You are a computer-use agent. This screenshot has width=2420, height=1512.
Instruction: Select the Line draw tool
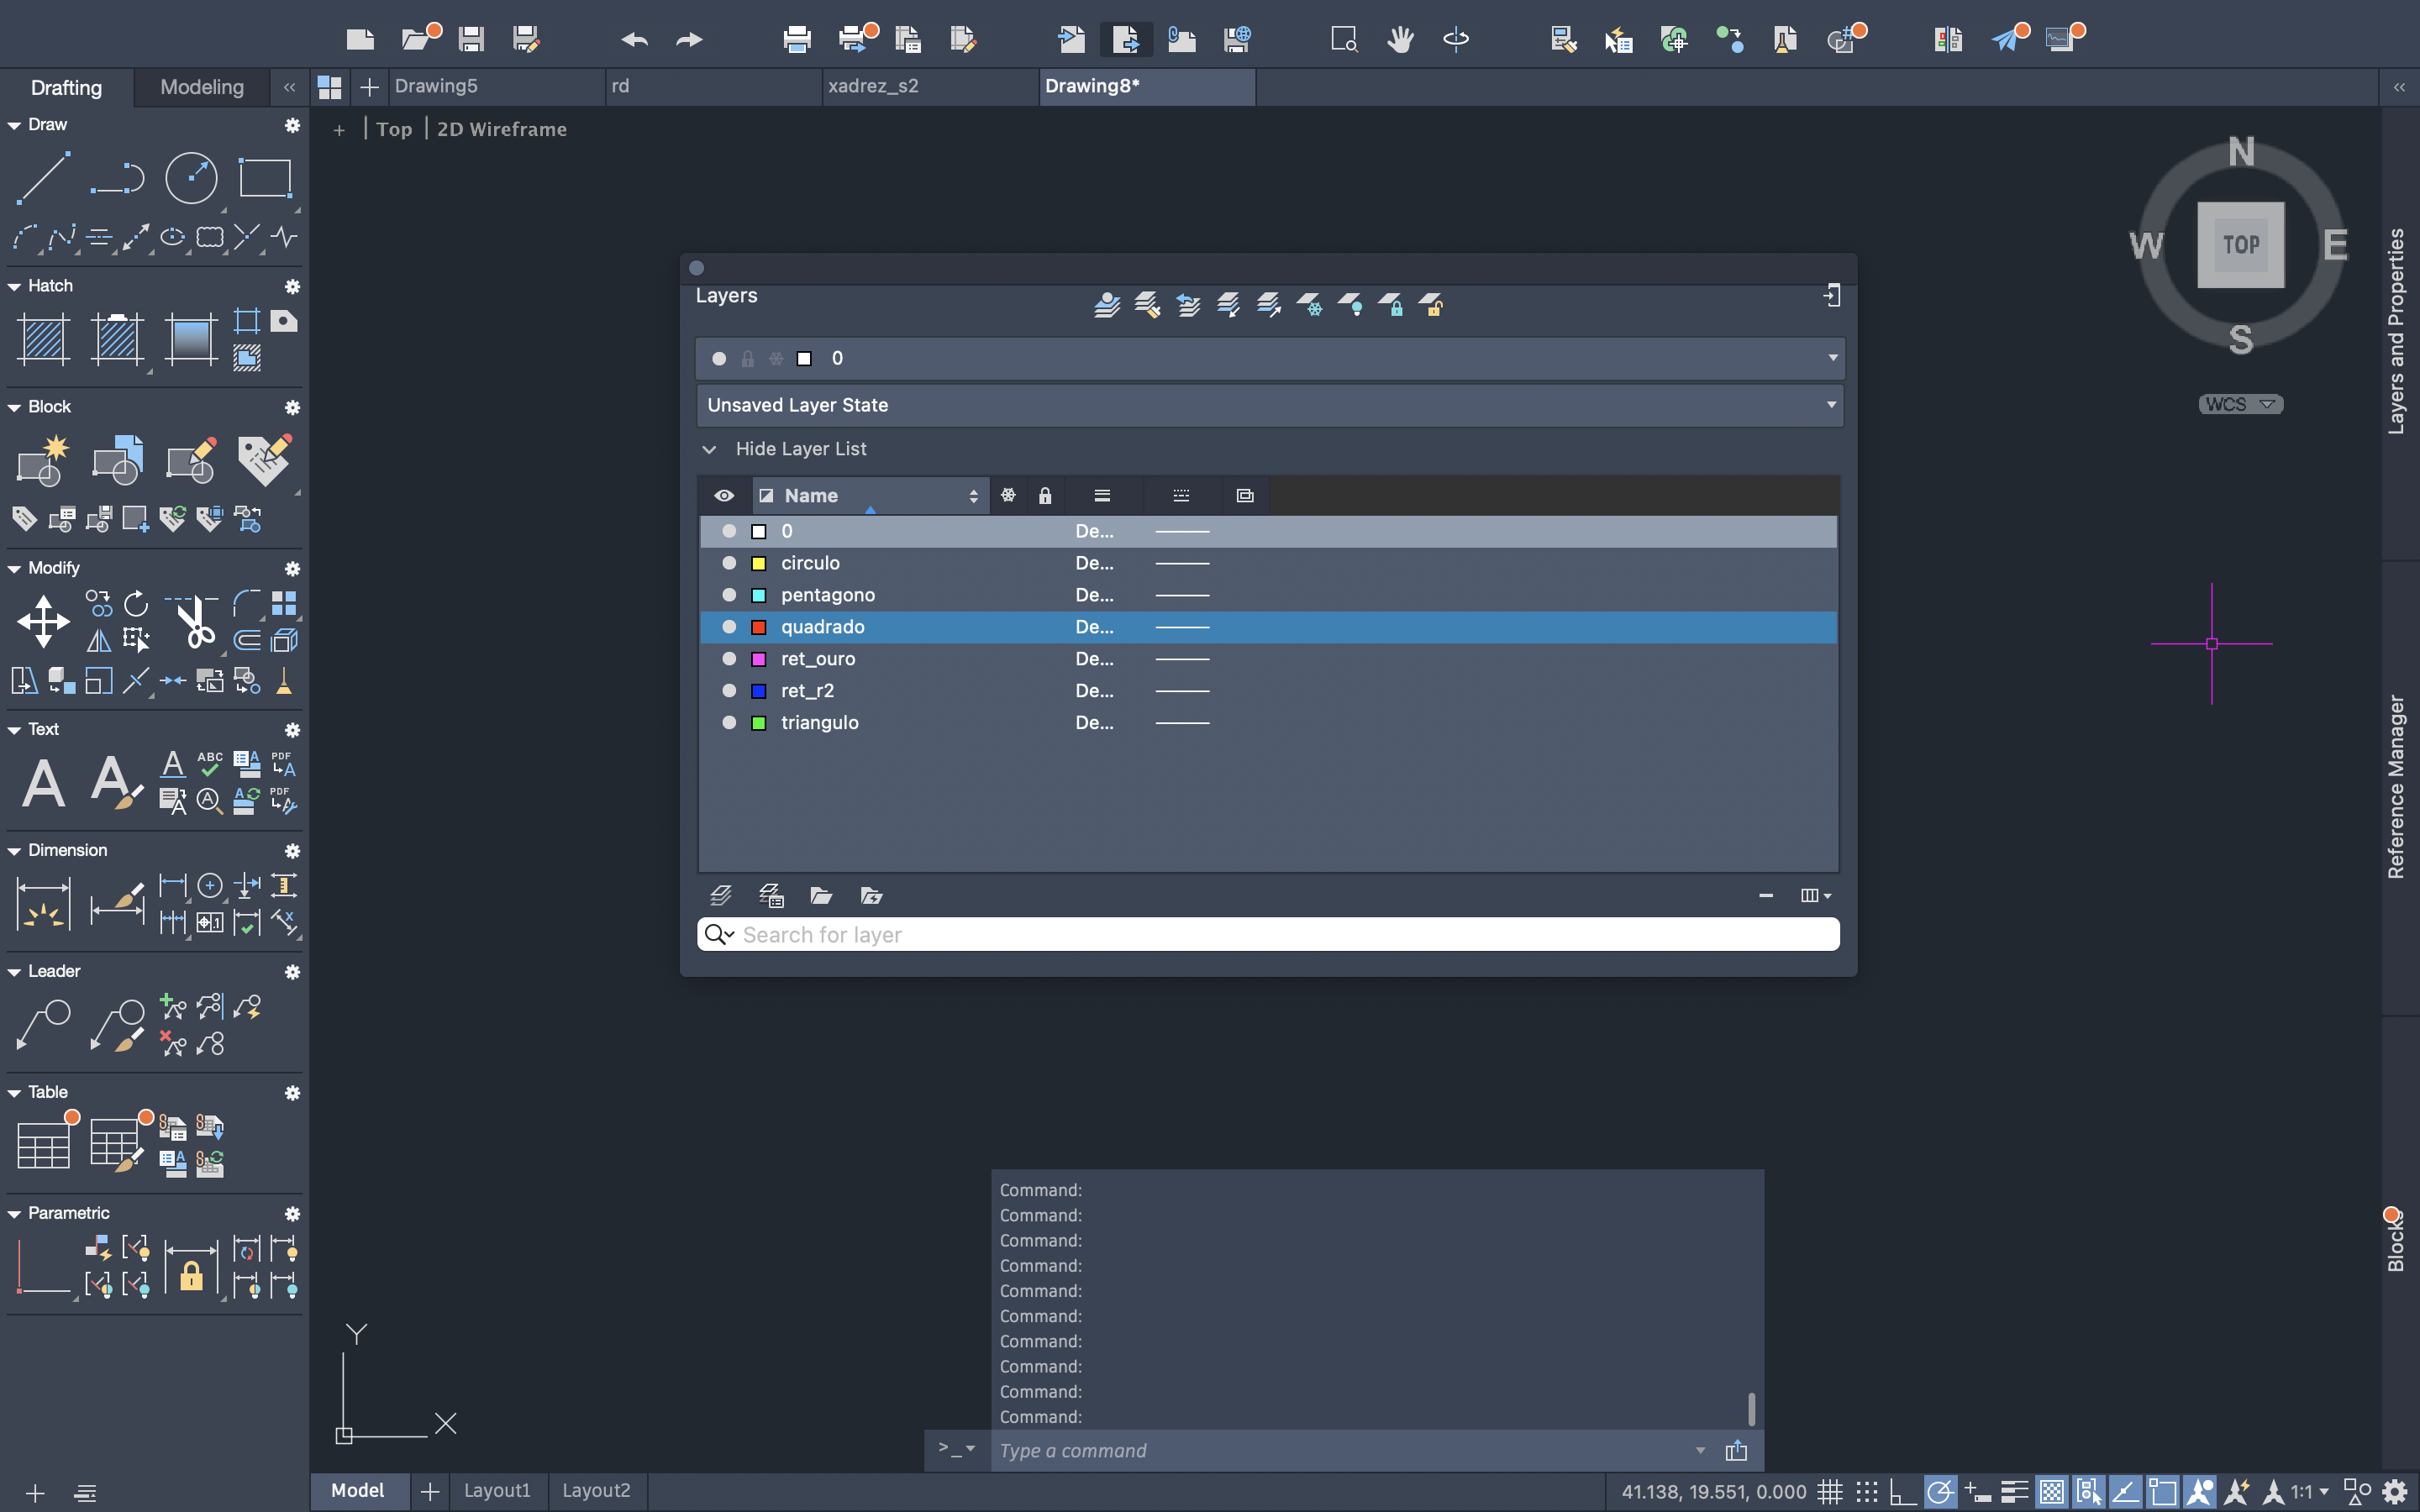click(43, 179)
